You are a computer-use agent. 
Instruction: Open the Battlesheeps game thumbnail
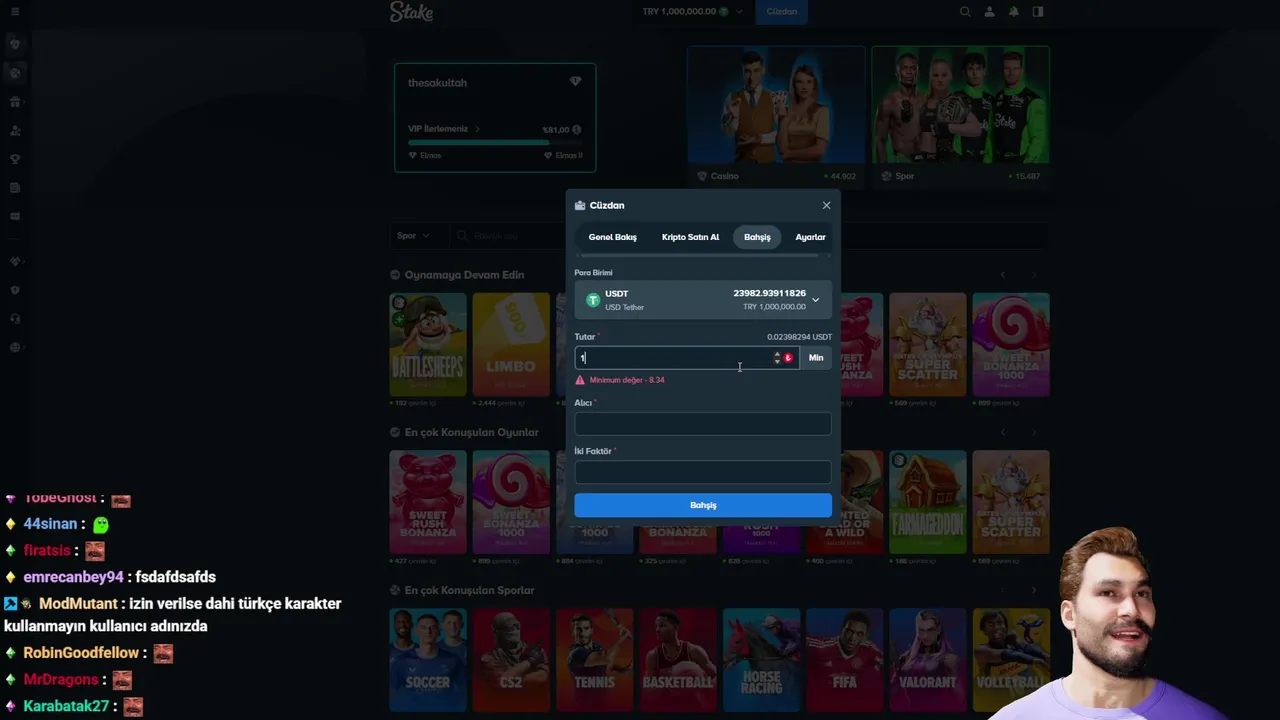click(428, 344)
